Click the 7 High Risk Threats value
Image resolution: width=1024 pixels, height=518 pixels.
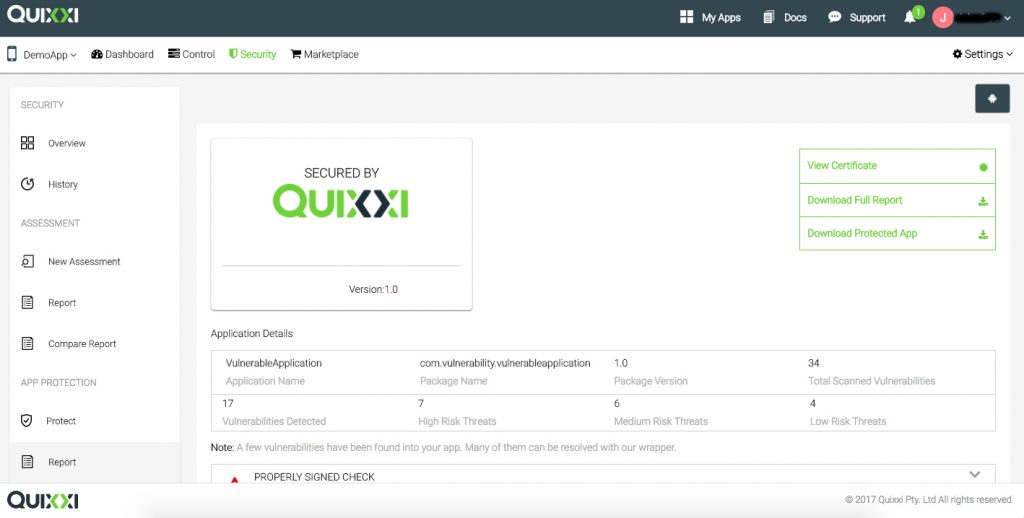tap(421, 404)
